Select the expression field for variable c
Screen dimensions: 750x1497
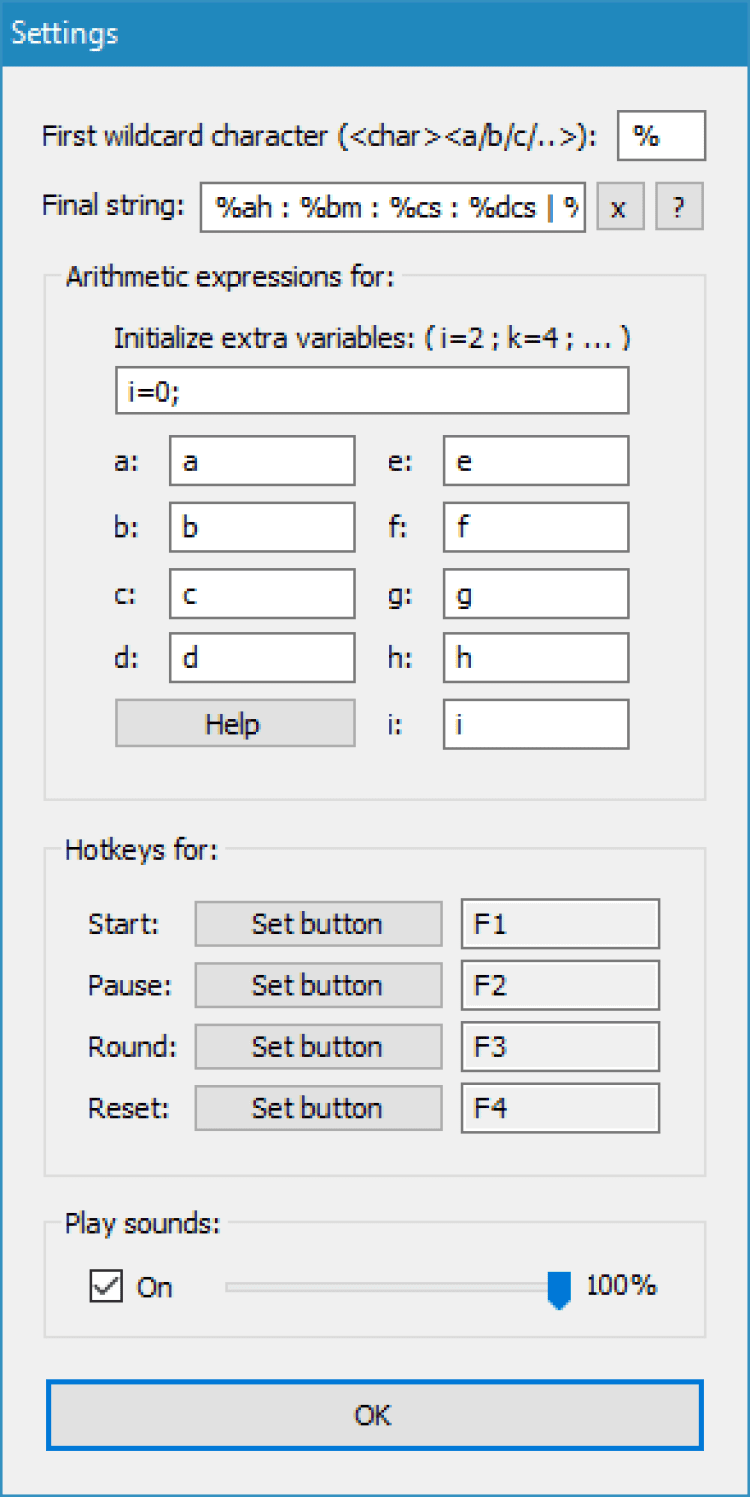tap(262, 595)
